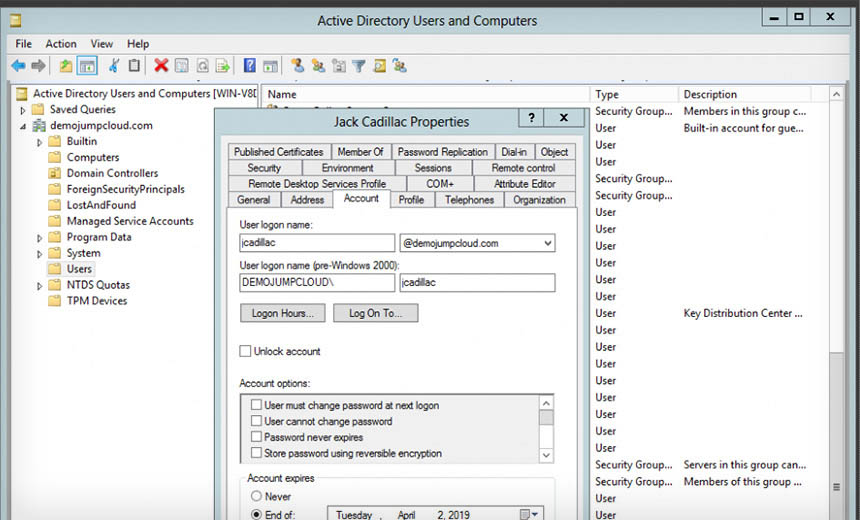The width and height of the screenshot is (860, 520).
Task: Enable the Unlock account checkbox
Action: [246, 351]
